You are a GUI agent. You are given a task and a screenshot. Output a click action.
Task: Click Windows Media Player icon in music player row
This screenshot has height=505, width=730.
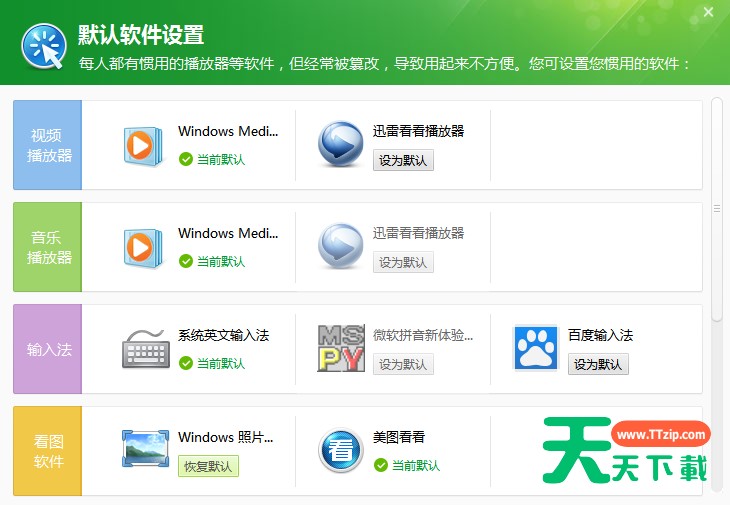[143, 247]
